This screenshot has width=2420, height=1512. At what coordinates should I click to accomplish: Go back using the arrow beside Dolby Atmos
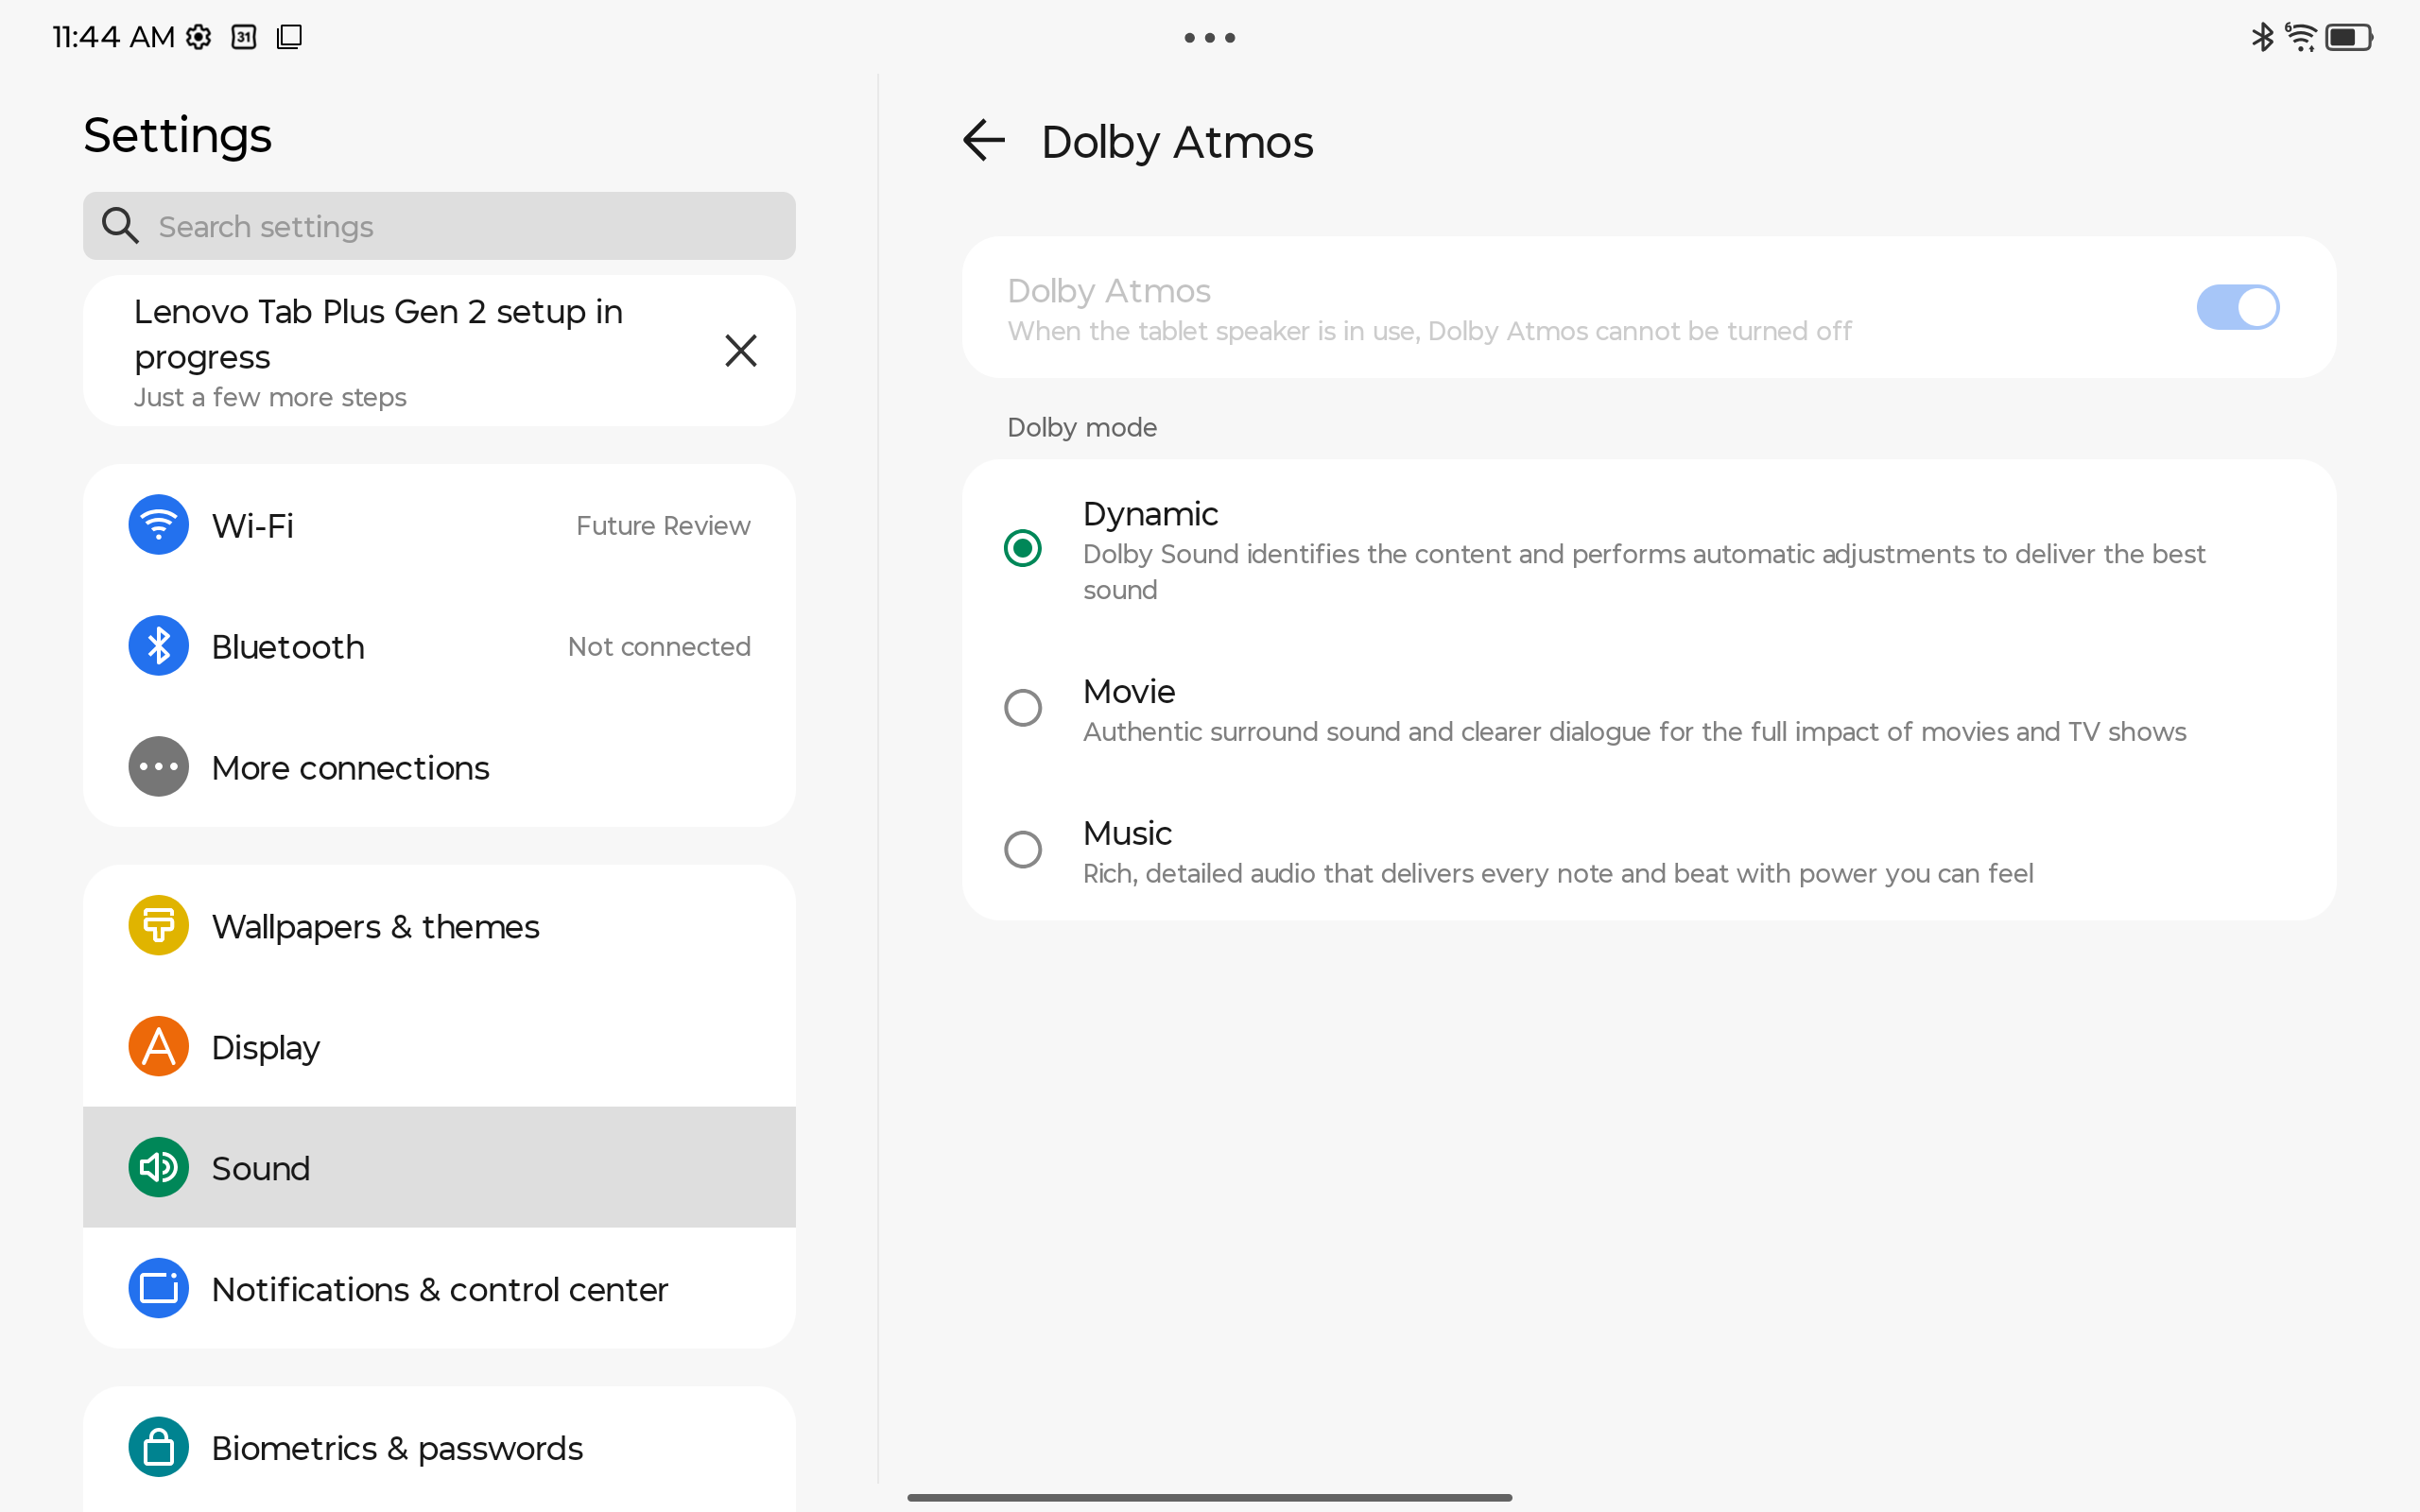[x=983, y=141]
